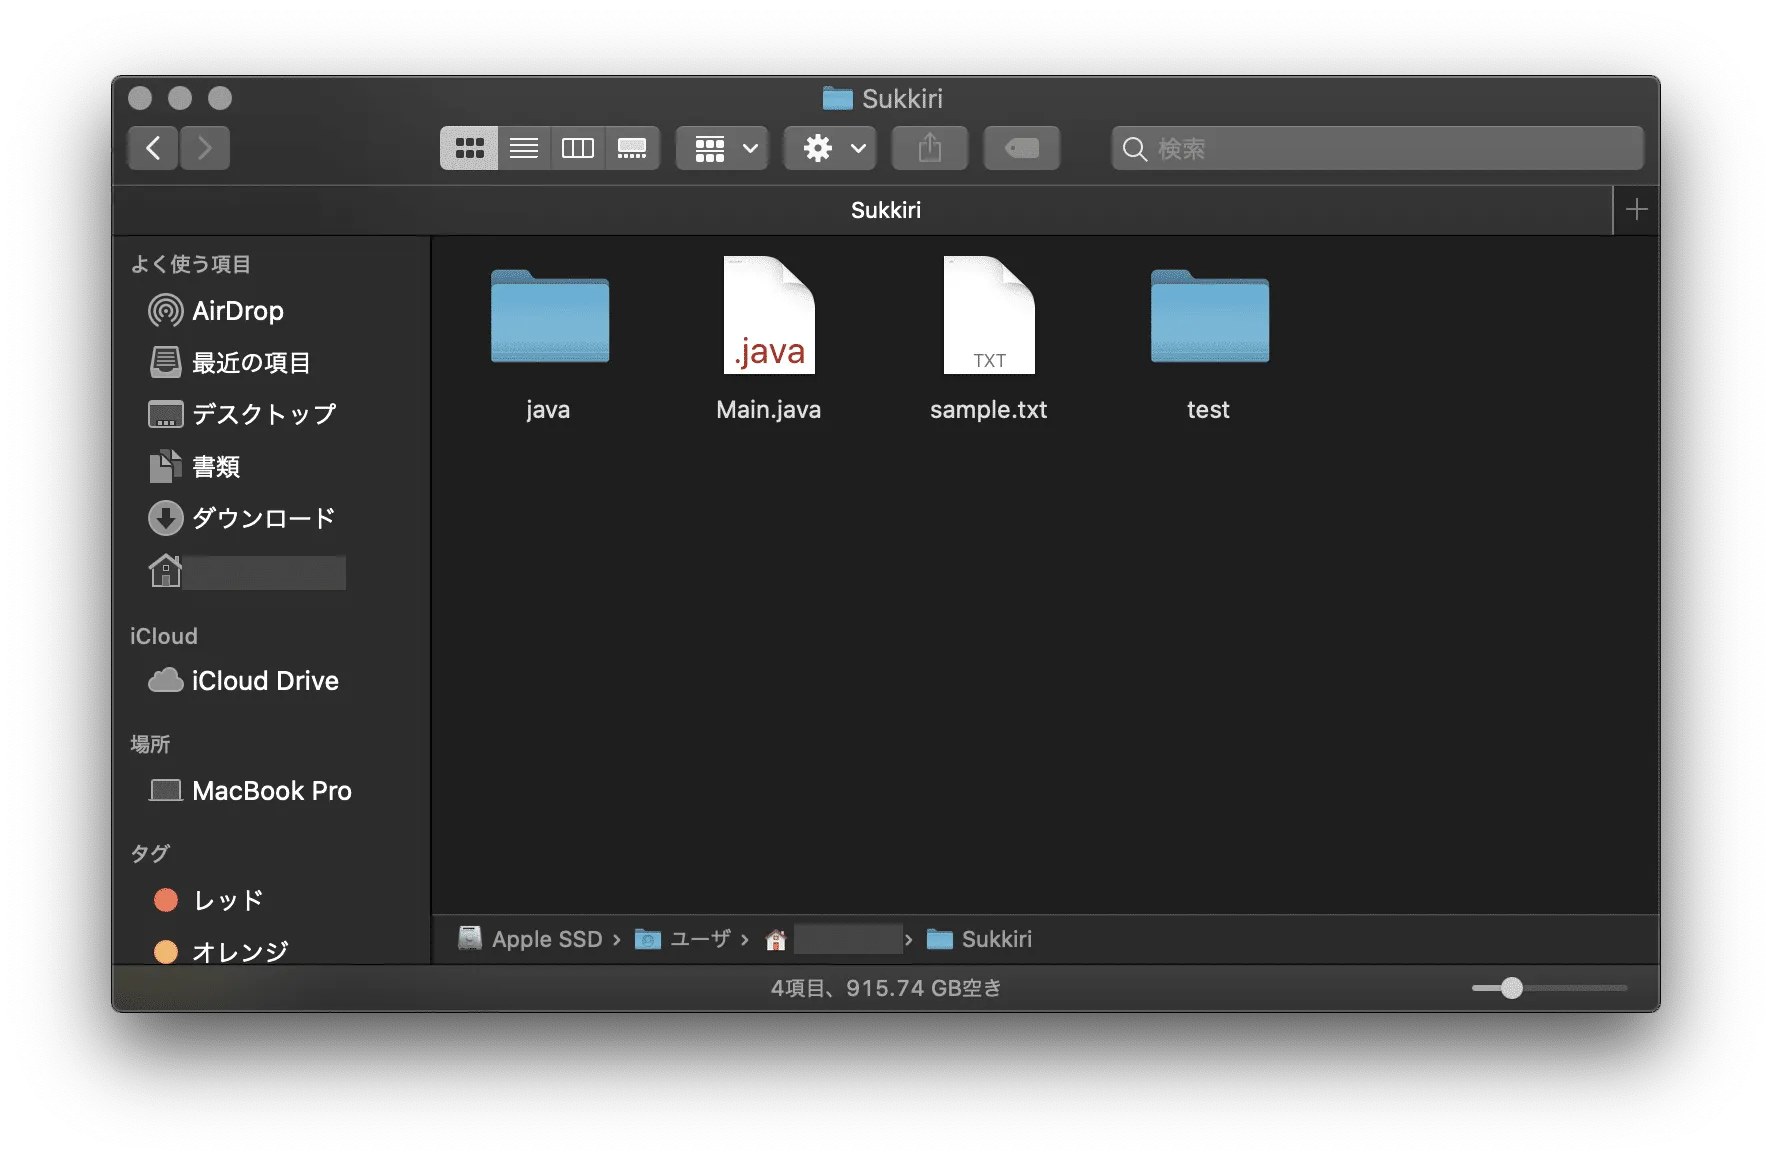Click ユーザ in the path bar
The width and height of the screenshot is (1772, 1160).
click(683, 939)
